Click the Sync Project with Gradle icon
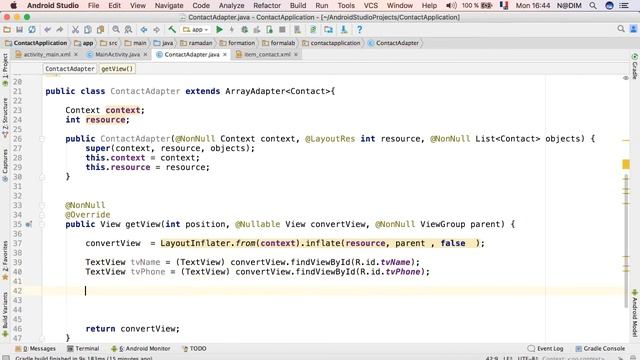The width and height of the screenshot is (640, 360). (313, 29)
